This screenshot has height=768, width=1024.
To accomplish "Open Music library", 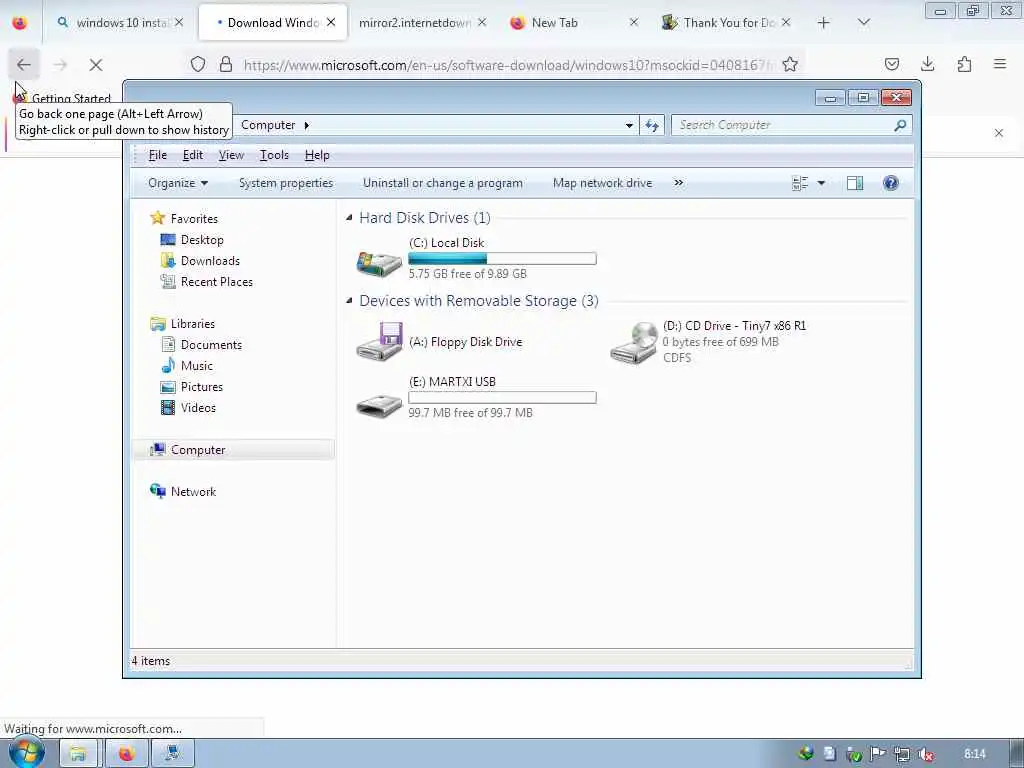I will pyautogui.click(x=197, y=366).
